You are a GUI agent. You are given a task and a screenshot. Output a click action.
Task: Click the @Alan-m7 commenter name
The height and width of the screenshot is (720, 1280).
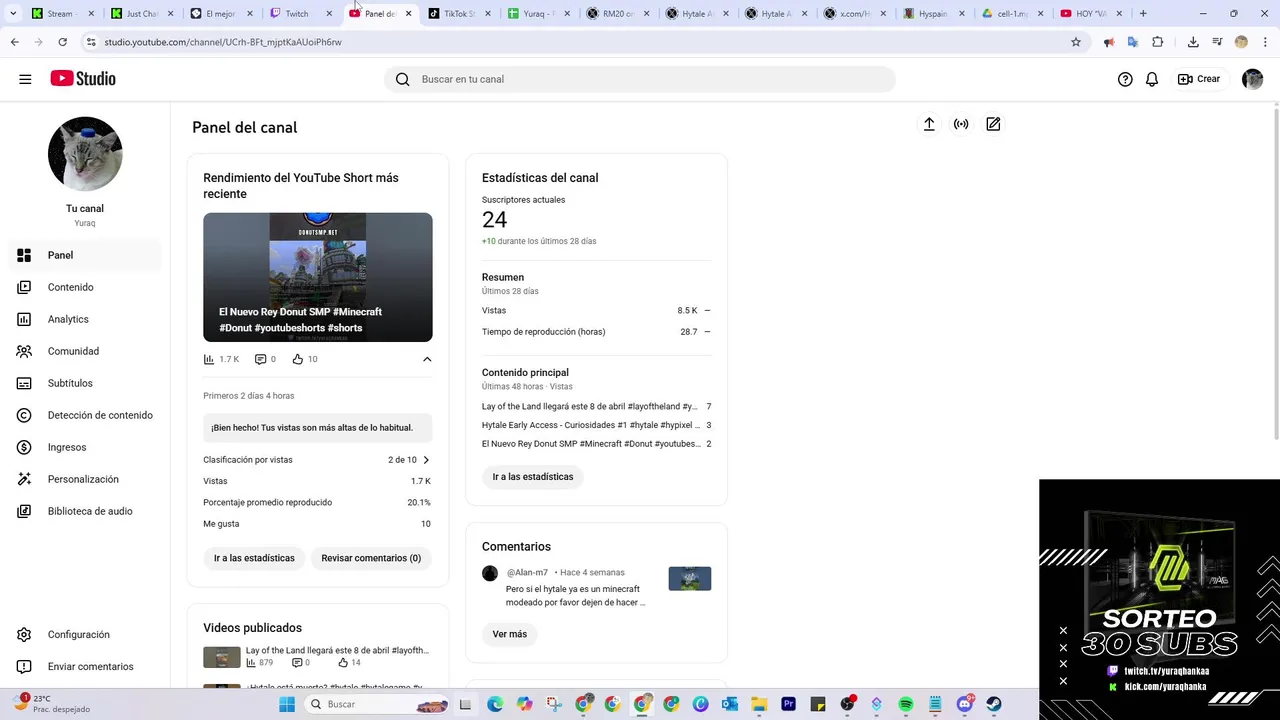point(527,573)
